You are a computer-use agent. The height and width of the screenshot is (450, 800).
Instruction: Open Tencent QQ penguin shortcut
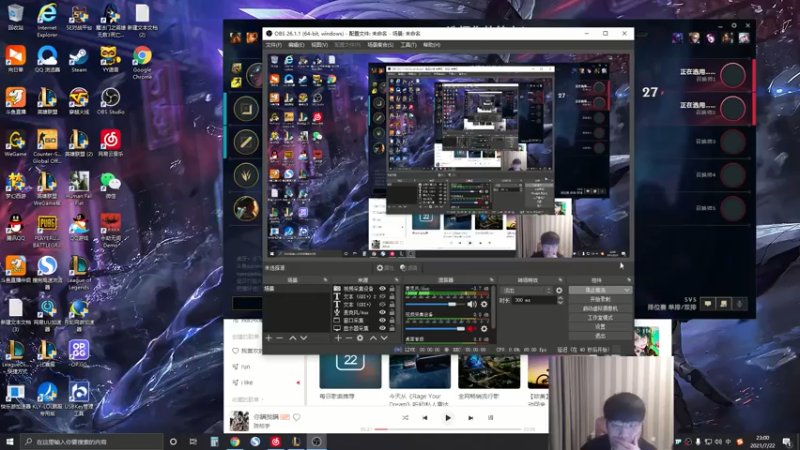15,228
